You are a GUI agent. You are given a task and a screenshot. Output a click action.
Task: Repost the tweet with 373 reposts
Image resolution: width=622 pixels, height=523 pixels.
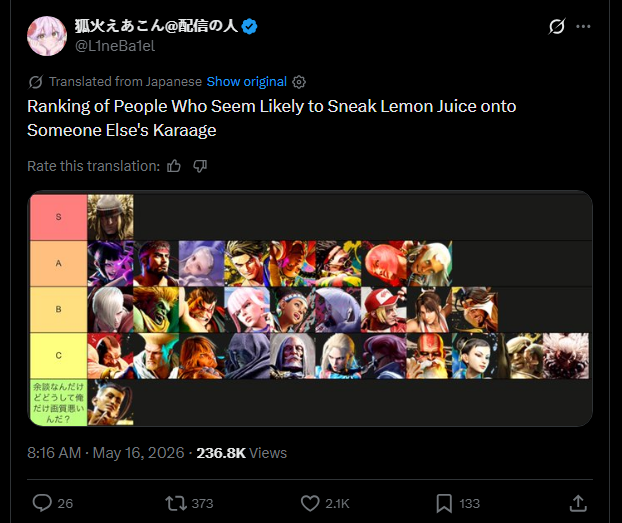pyautogui.click(x=176, y=503)
